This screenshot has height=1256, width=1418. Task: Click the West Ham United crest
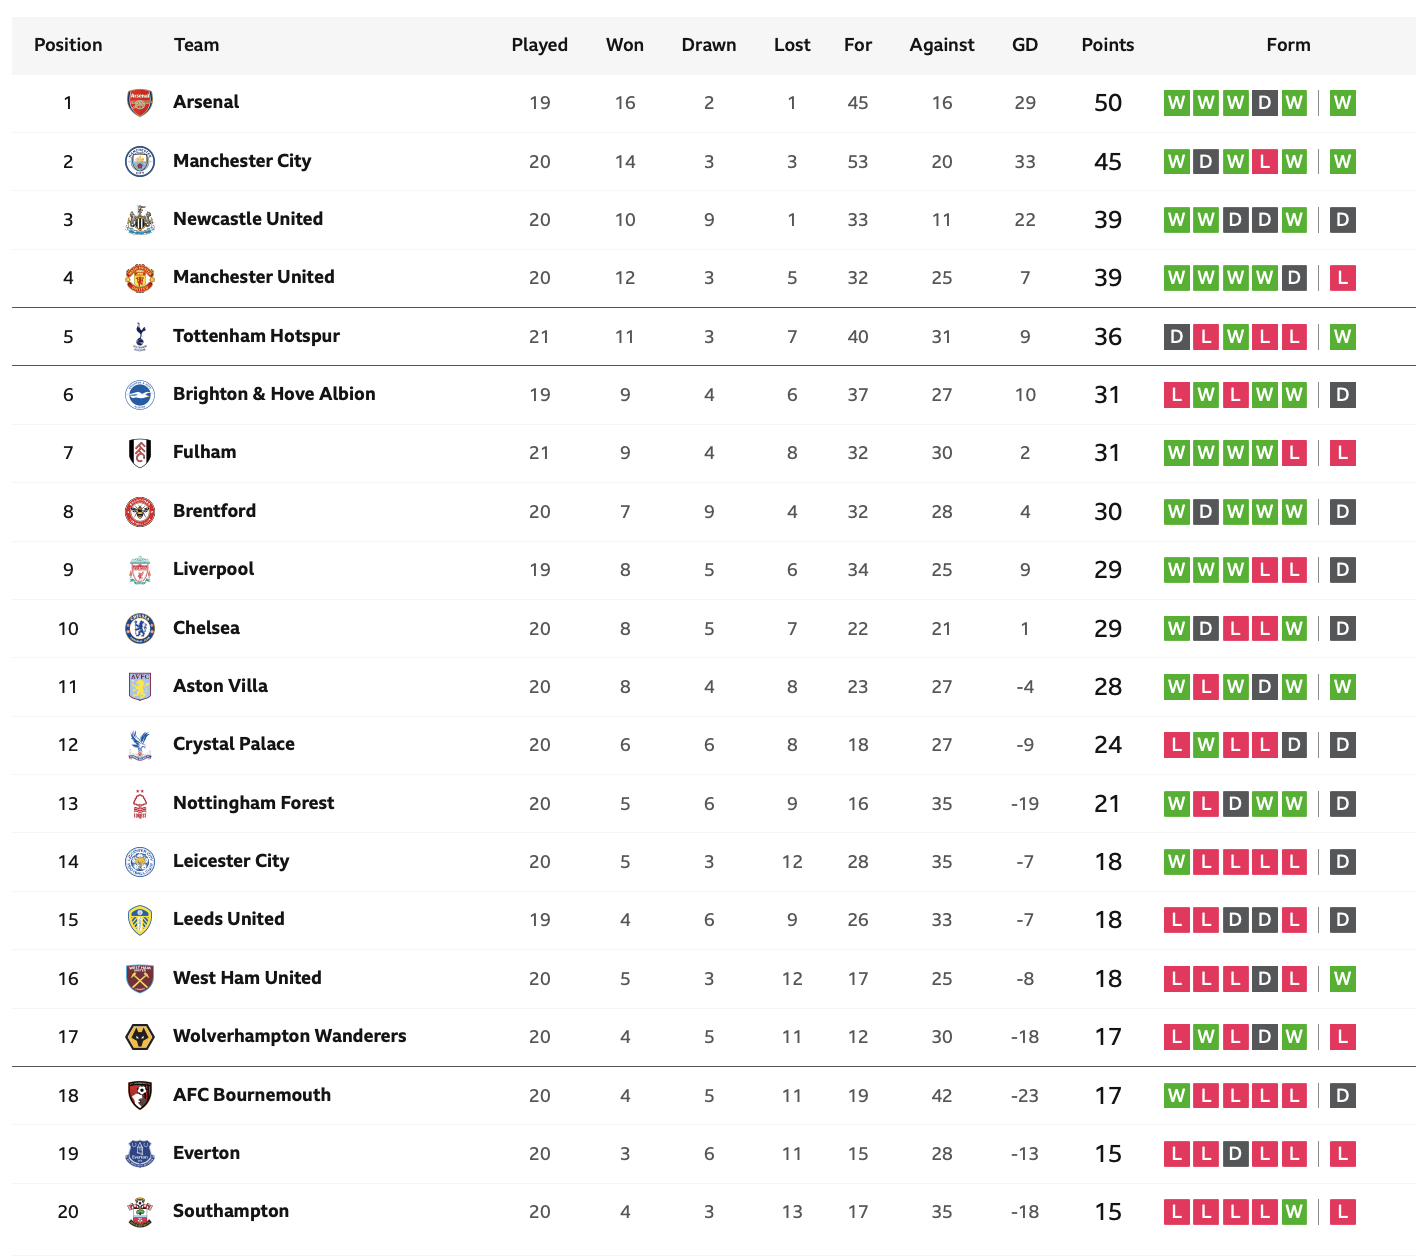(x=140, y=978)
